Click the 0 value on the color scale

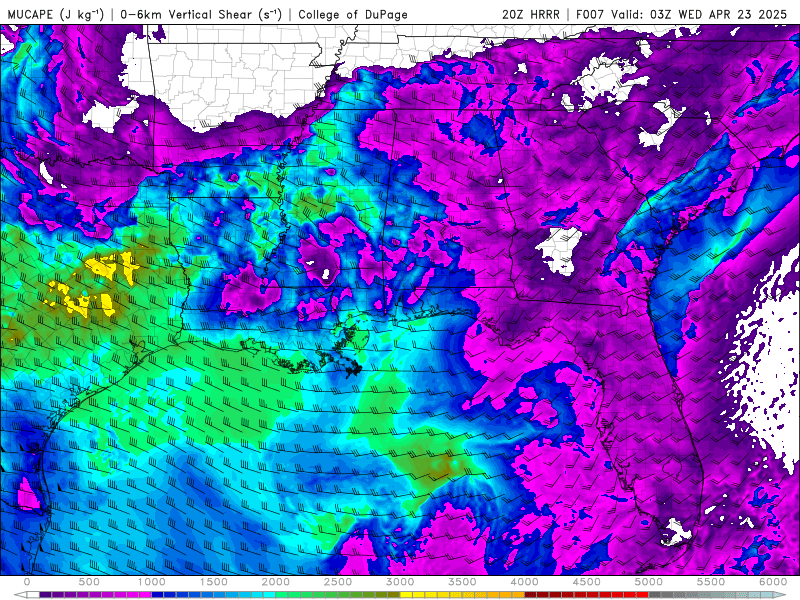click(27, 582)
